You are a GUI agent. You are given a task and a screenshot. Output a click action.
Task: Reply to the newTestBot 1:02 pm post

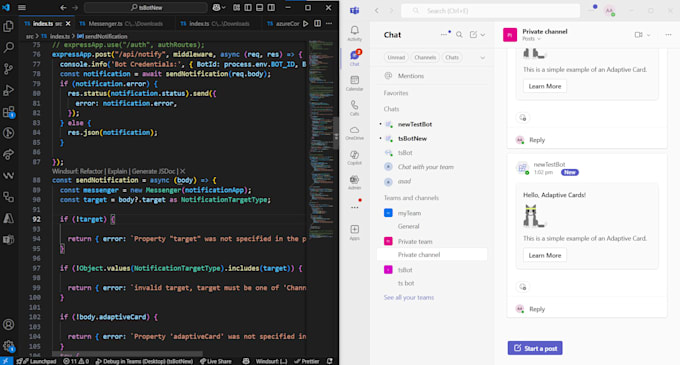537,309
